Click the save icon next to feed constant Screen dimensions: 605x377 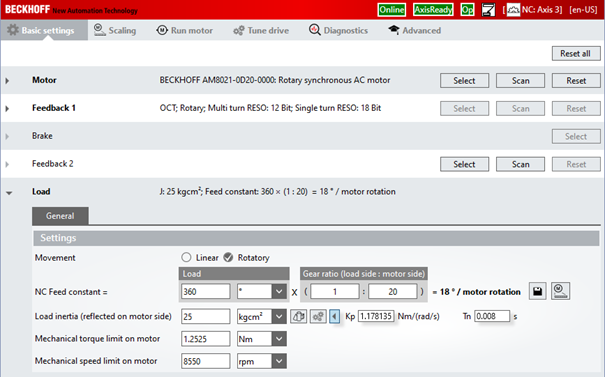[537, 291]
